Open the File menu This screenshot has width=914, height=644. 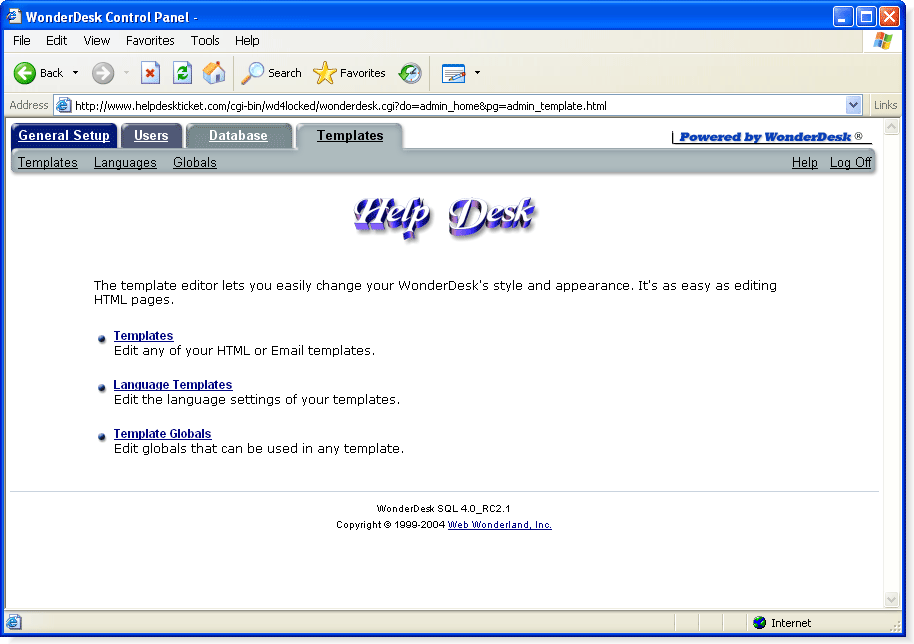(x=22, y=41)
